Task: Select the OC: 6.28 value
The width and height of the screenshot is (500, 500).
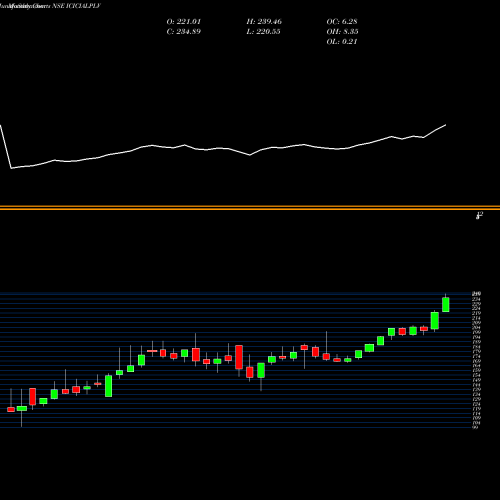Action: [x=342, y=22]
